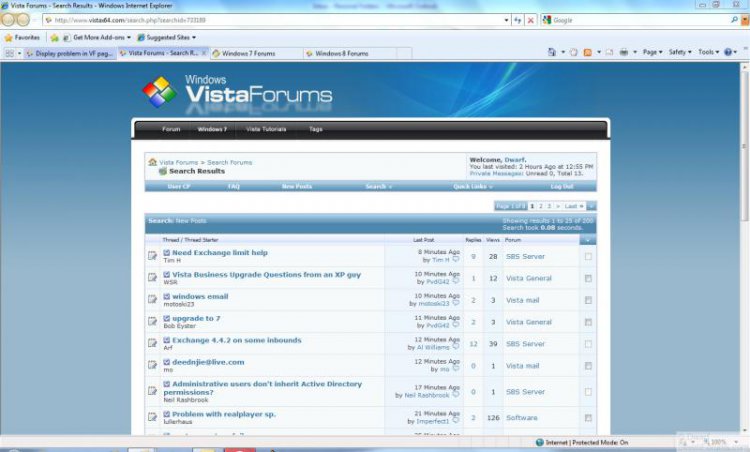This screenshot has height=452, width=750.
Task: Open Private Messages link
Action: coord(496,174)
